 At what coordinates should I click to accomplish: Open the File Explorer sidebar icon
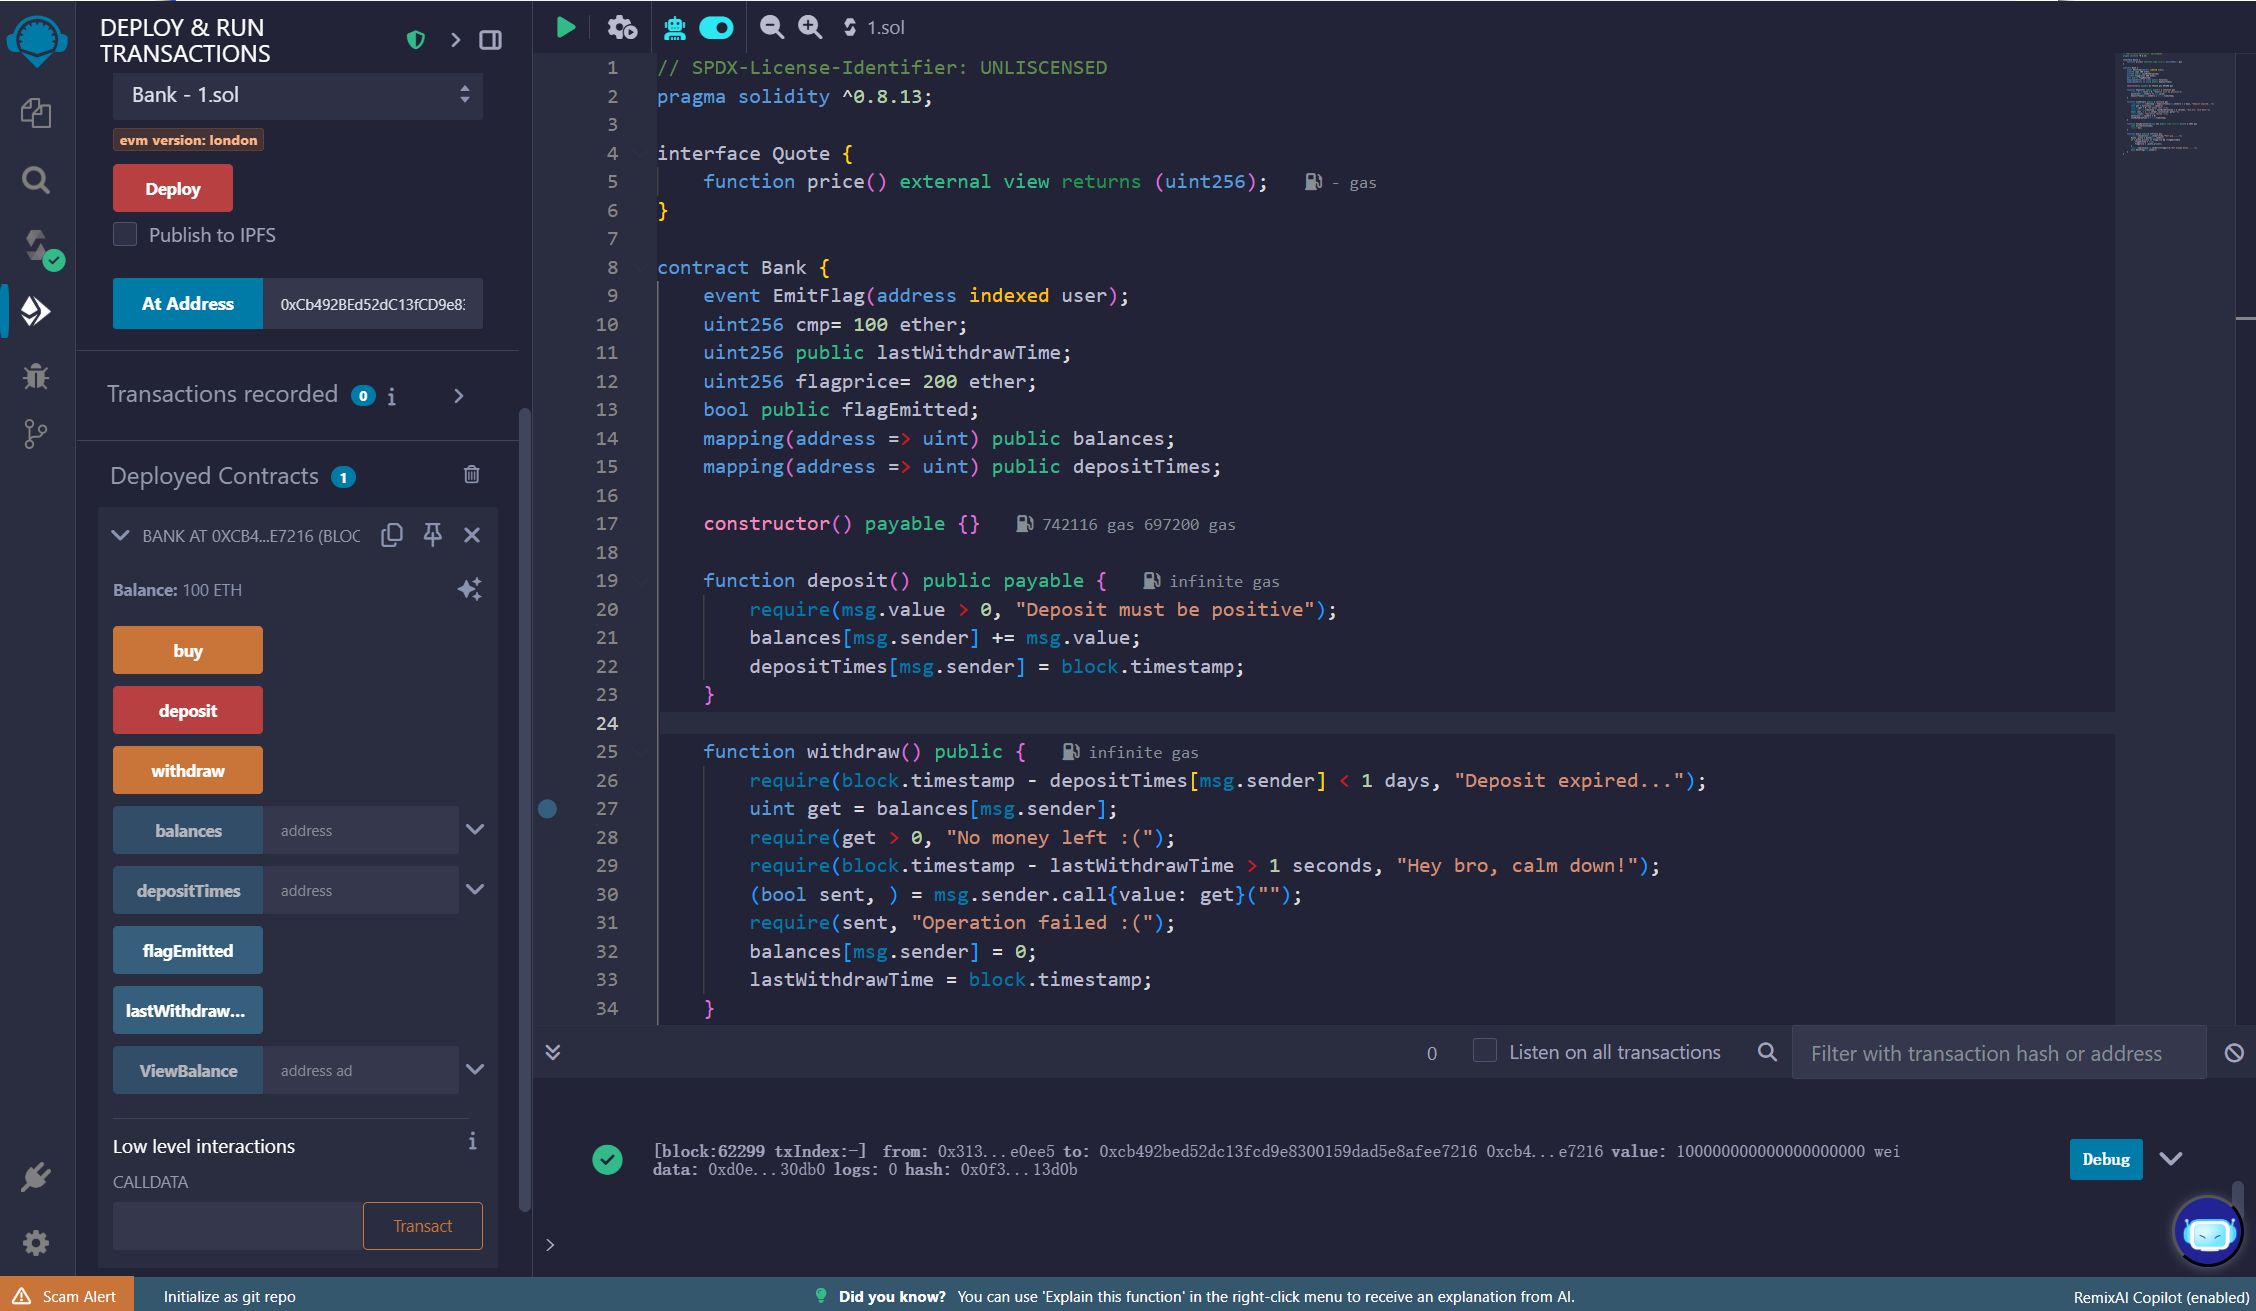click(36, 113)
